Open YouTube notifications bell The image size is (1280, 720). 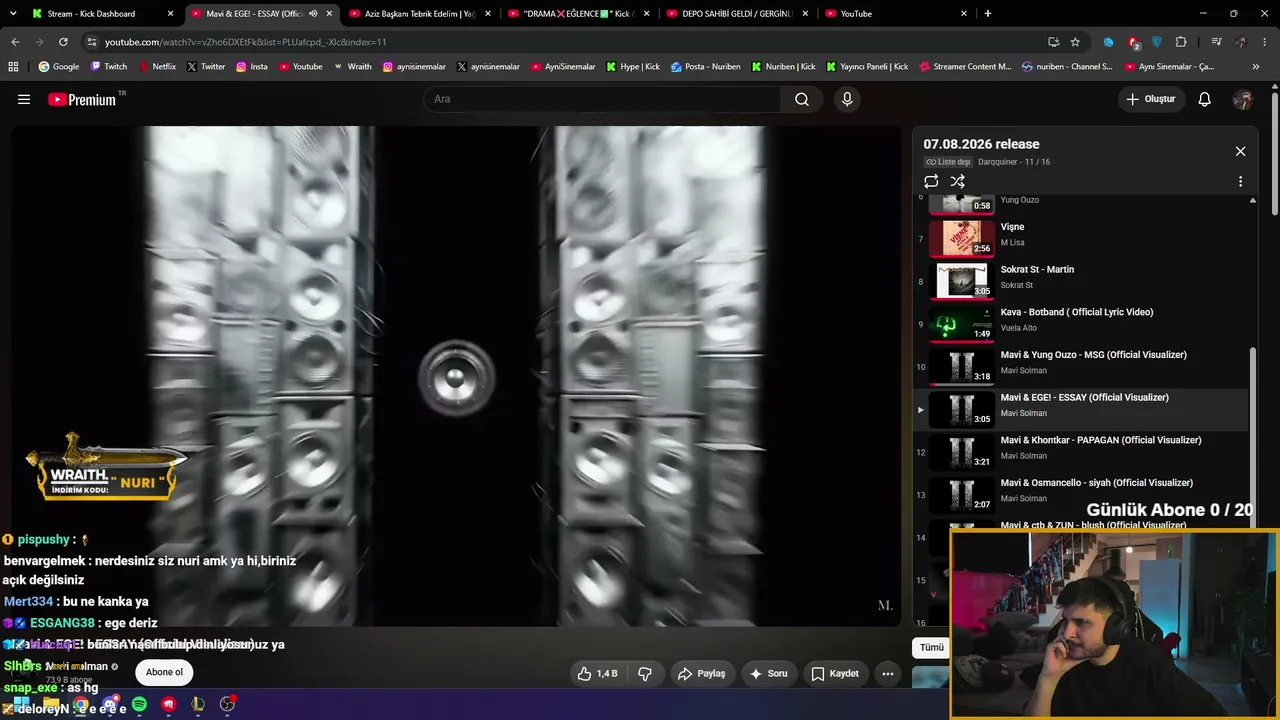1205,99
